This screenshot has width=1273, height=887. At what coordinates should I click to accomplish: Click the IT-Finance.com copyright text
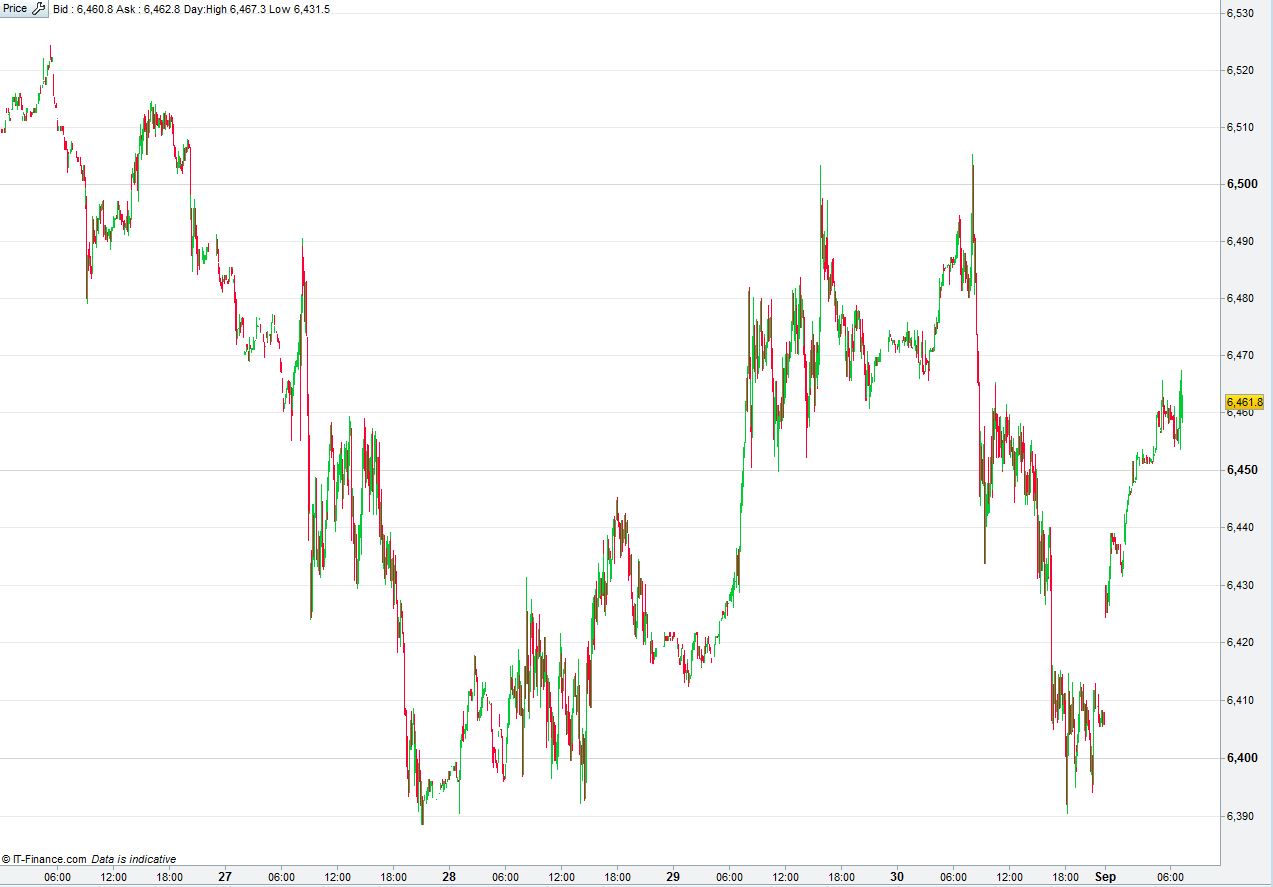[x=44, y=859]
